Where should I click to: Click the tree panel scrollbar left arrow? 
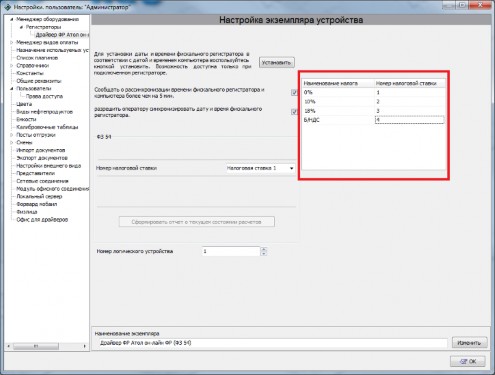(x=8, y=346)
